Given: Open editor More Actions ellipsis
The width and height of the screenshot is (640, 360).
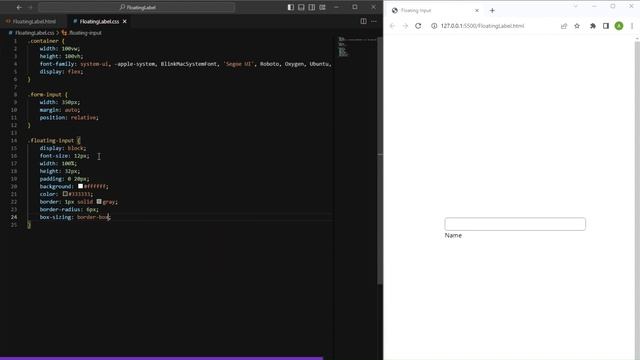Looking at the screenshot, I should click(x=374, y=21).
